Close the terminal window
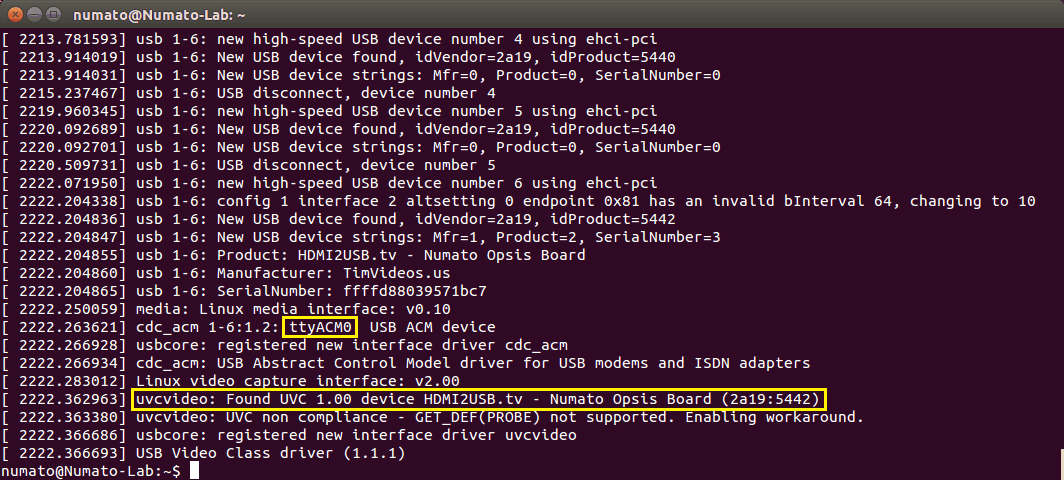 click(x=14, y=15)
